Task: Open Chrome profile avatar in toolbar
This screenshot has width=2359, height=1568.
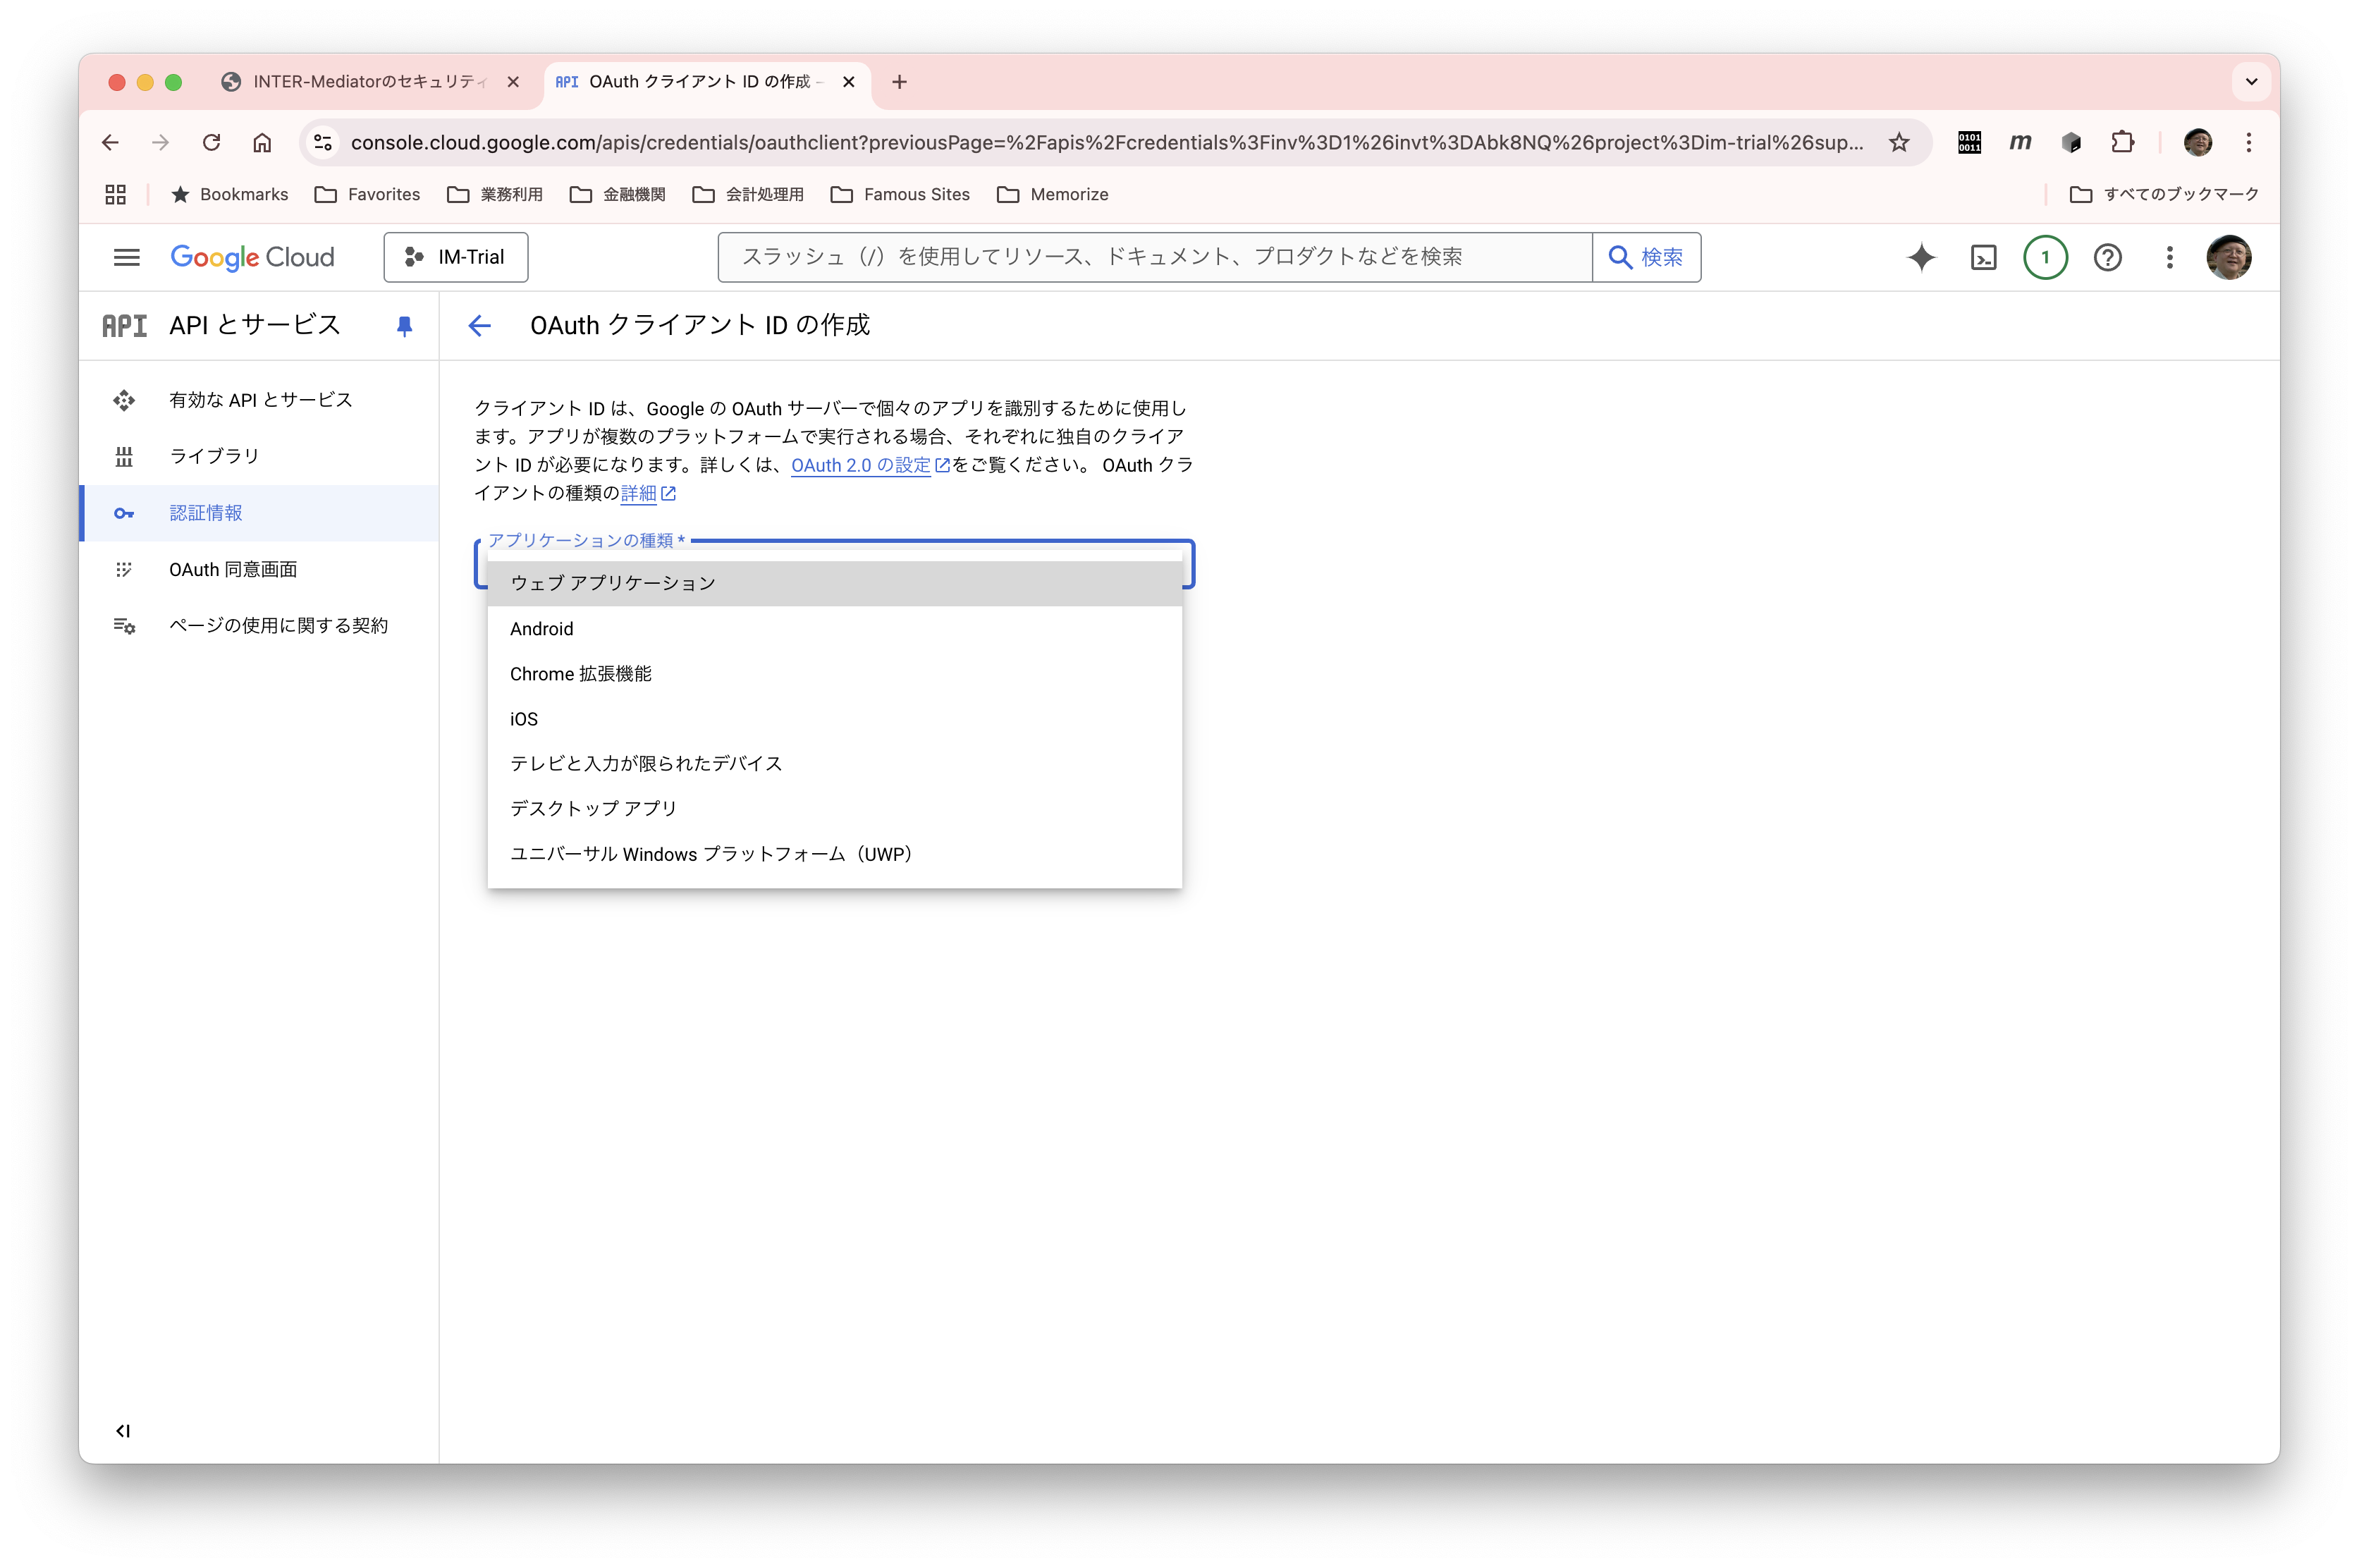Action: tap(2197, 142)
